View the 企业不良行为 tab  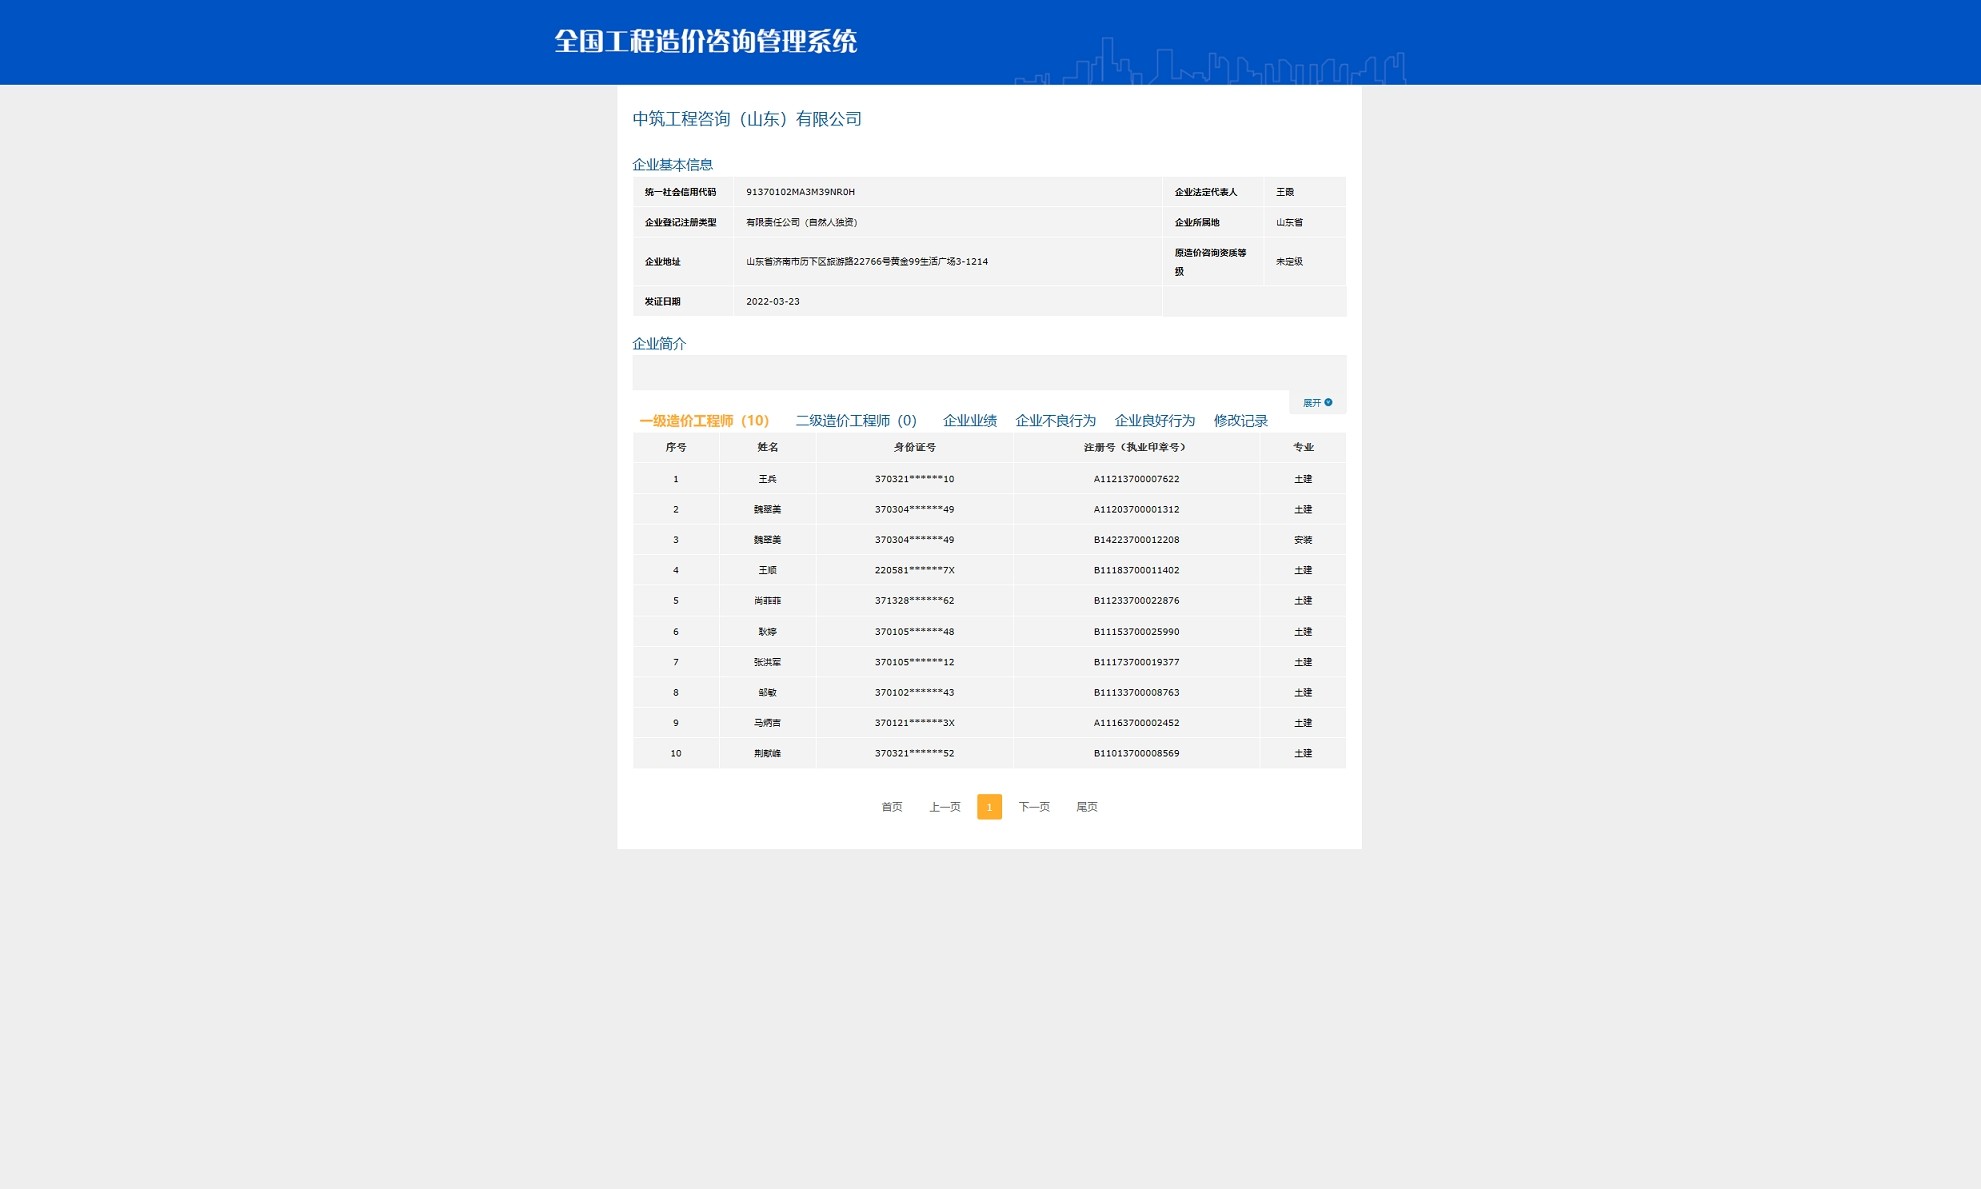coord(1056,420)
